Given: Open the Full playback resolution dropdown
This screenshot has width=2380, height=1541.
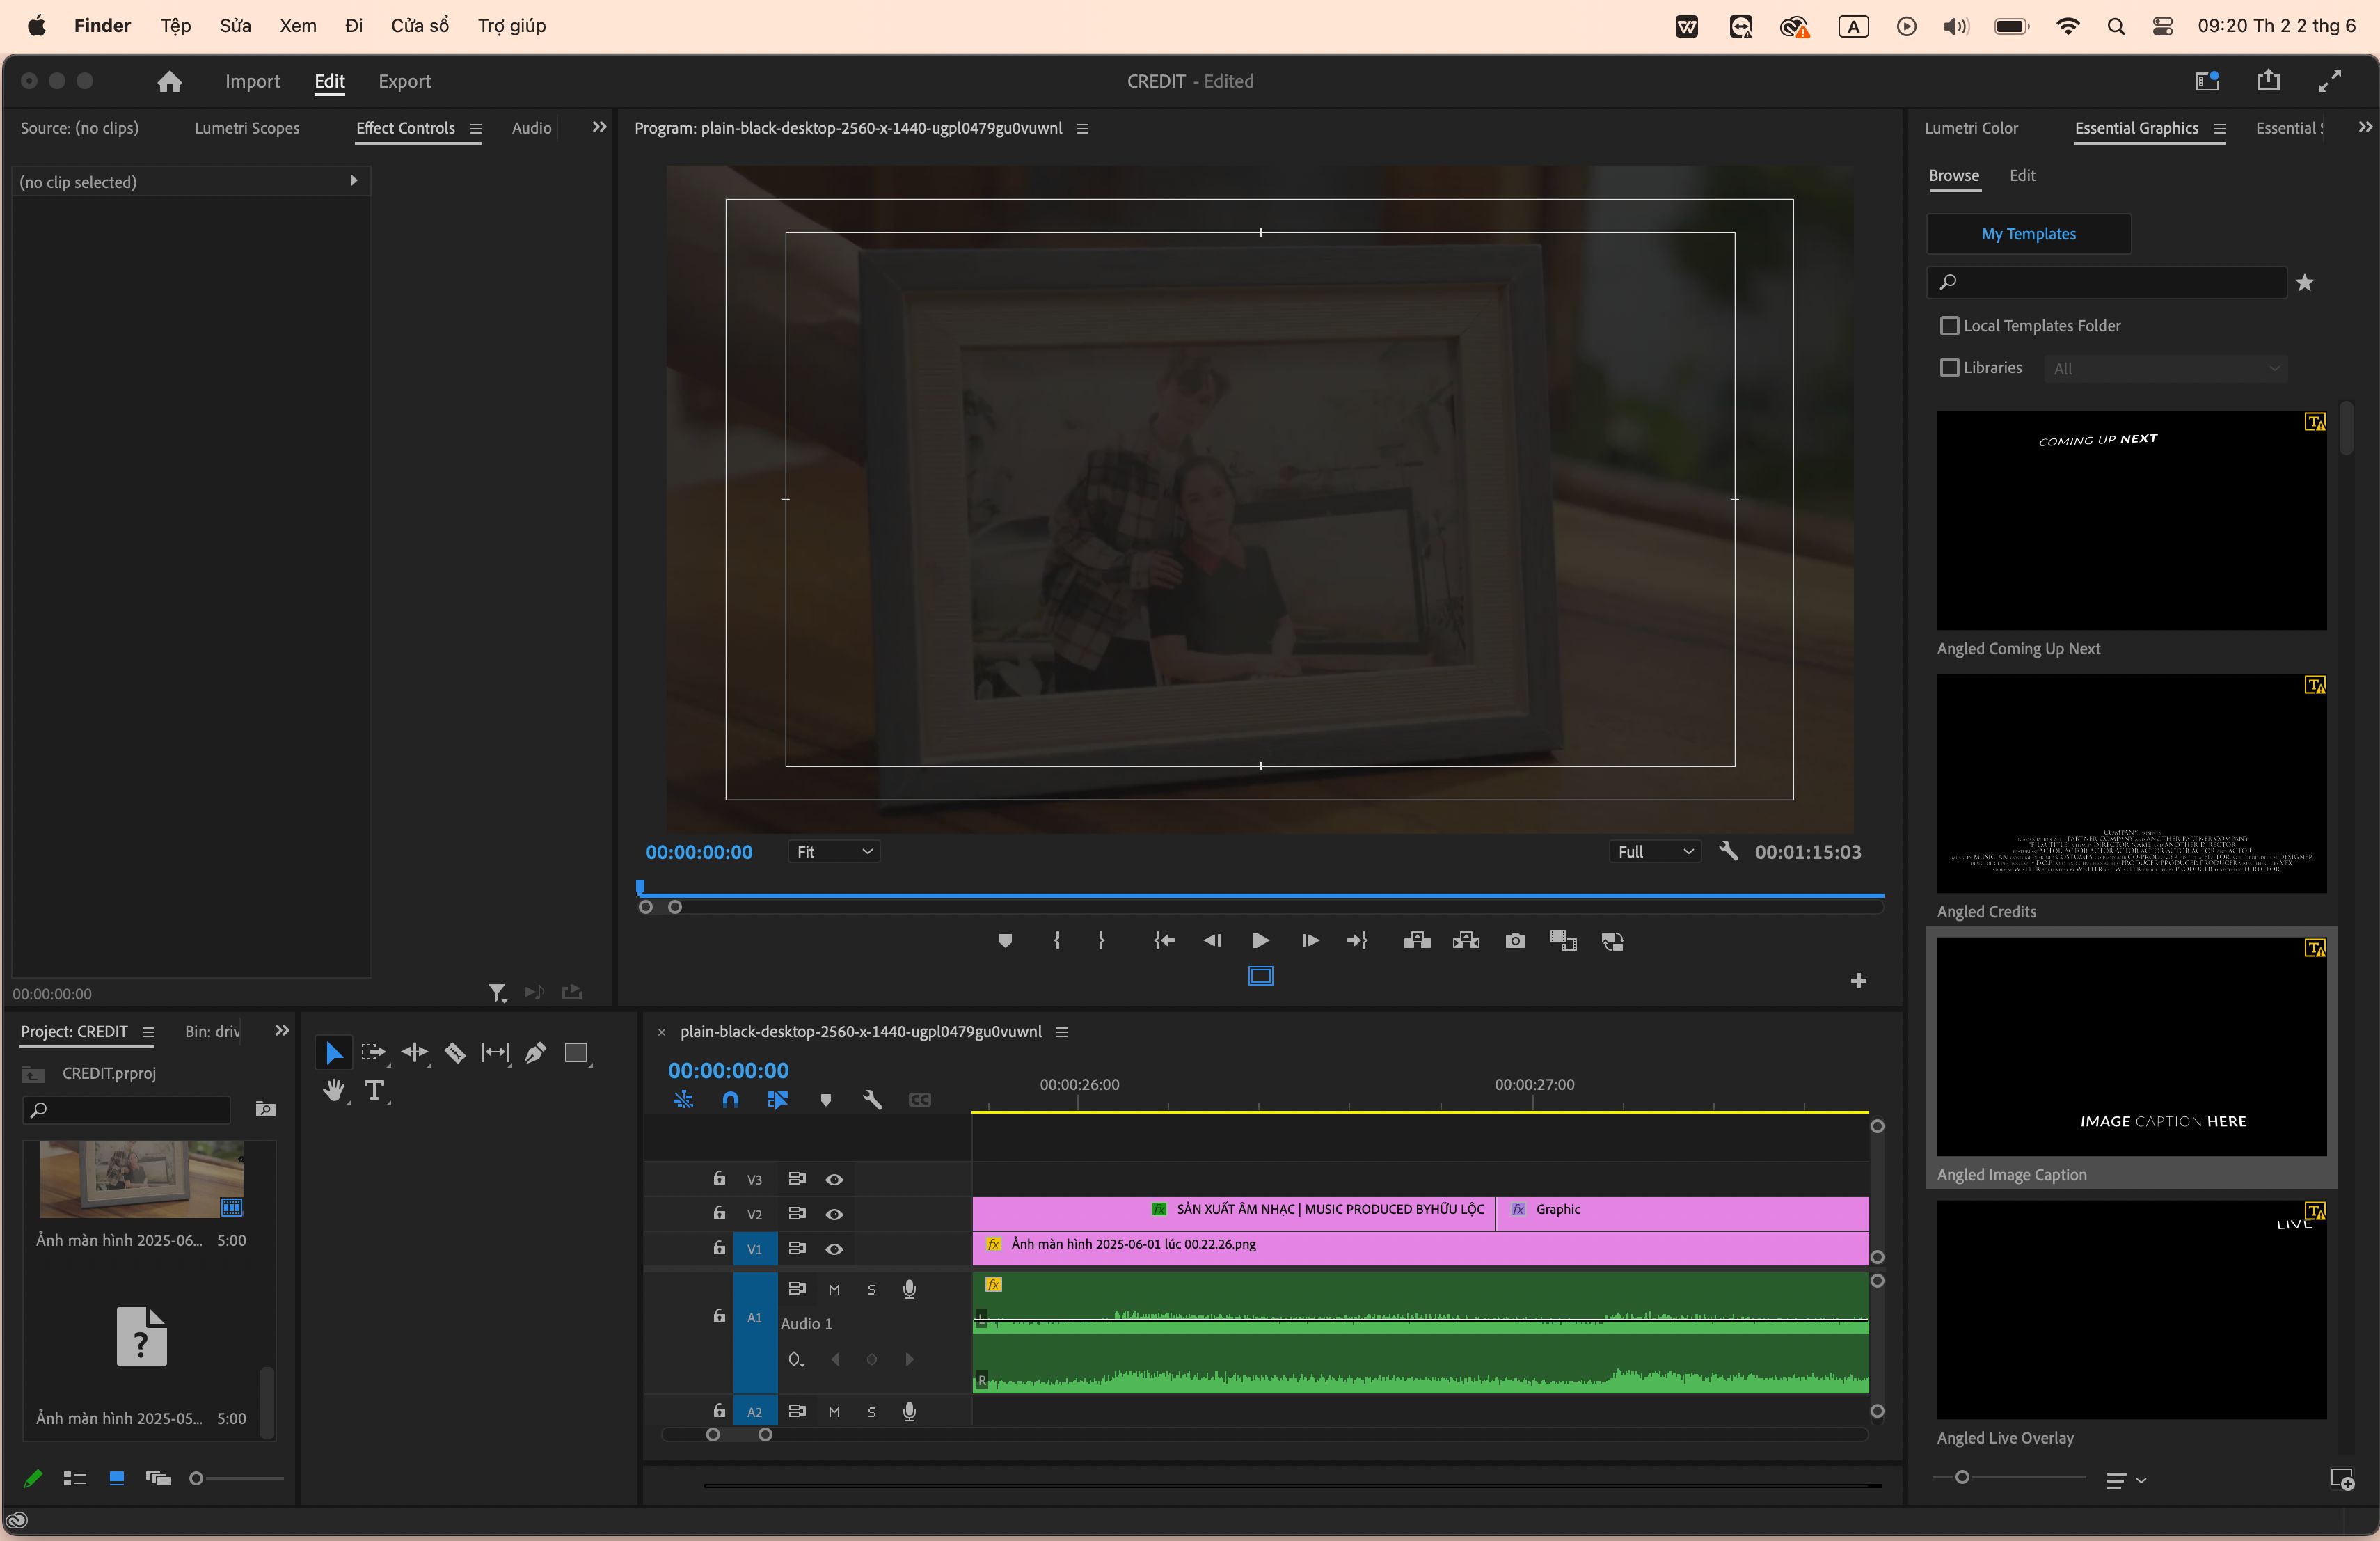Looking at the screenshot, I should [1656, 852].
